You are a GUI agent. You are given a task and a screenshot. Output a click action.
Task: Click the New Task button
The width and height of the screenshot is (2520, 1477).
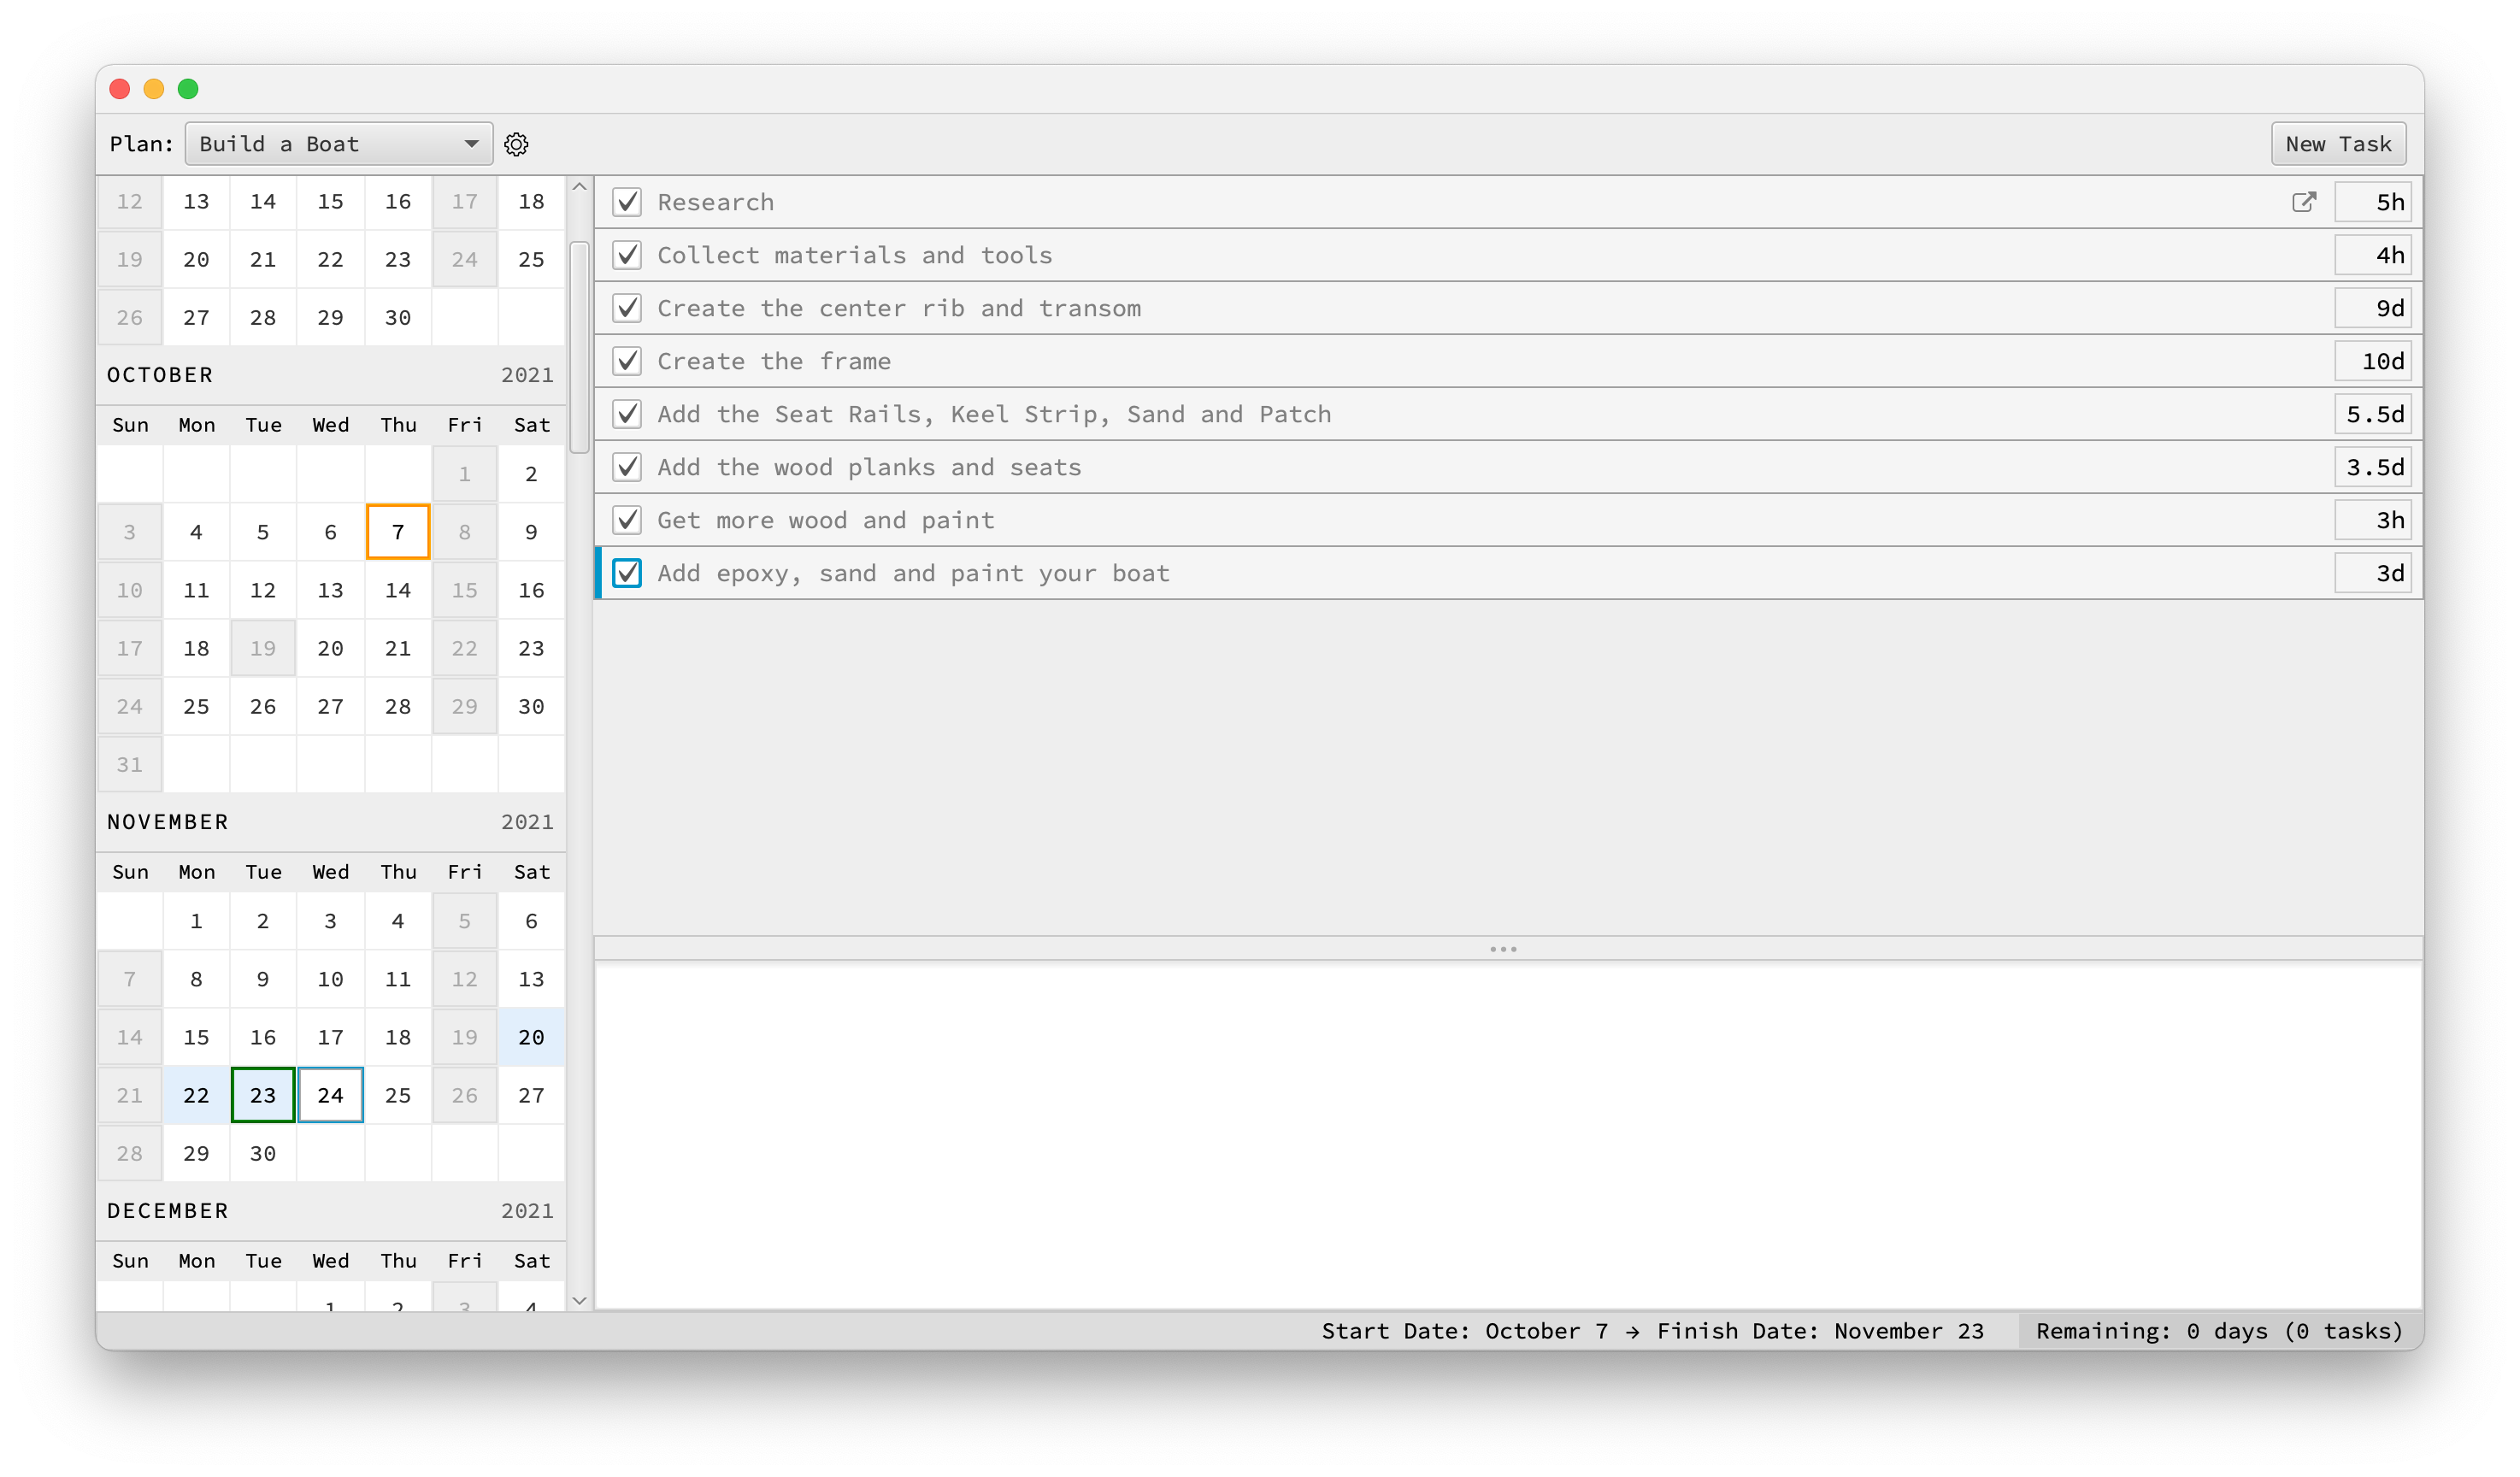(2338, 144)
